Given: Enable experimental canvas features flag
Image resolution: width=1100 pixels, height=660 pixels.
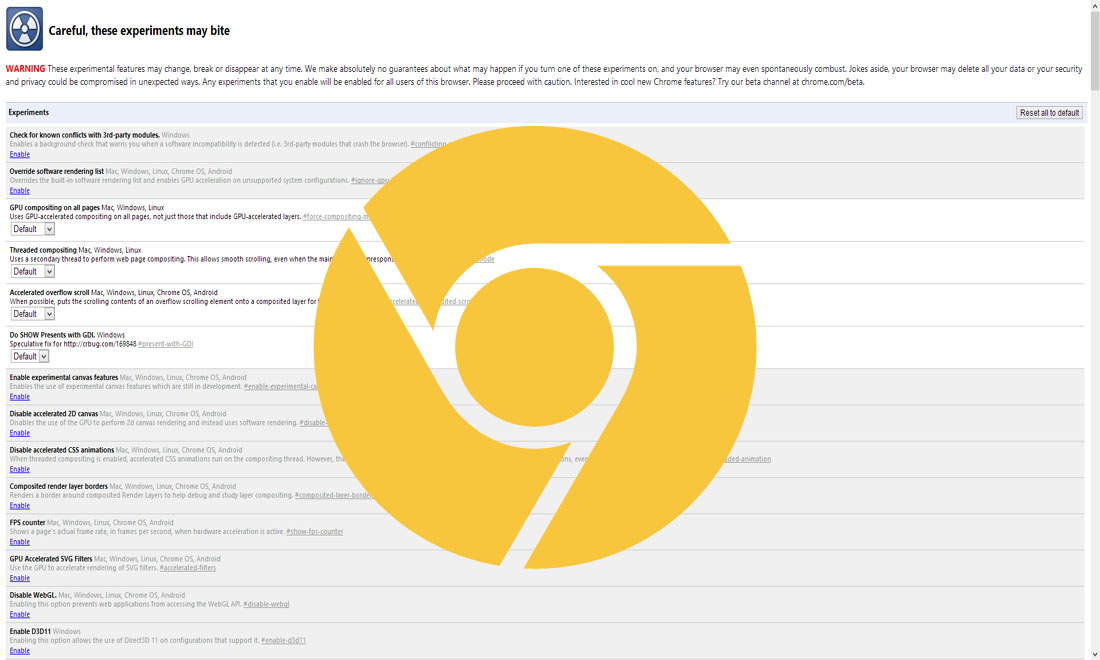Looking at the screenshot, I should (x=20, y=397).
